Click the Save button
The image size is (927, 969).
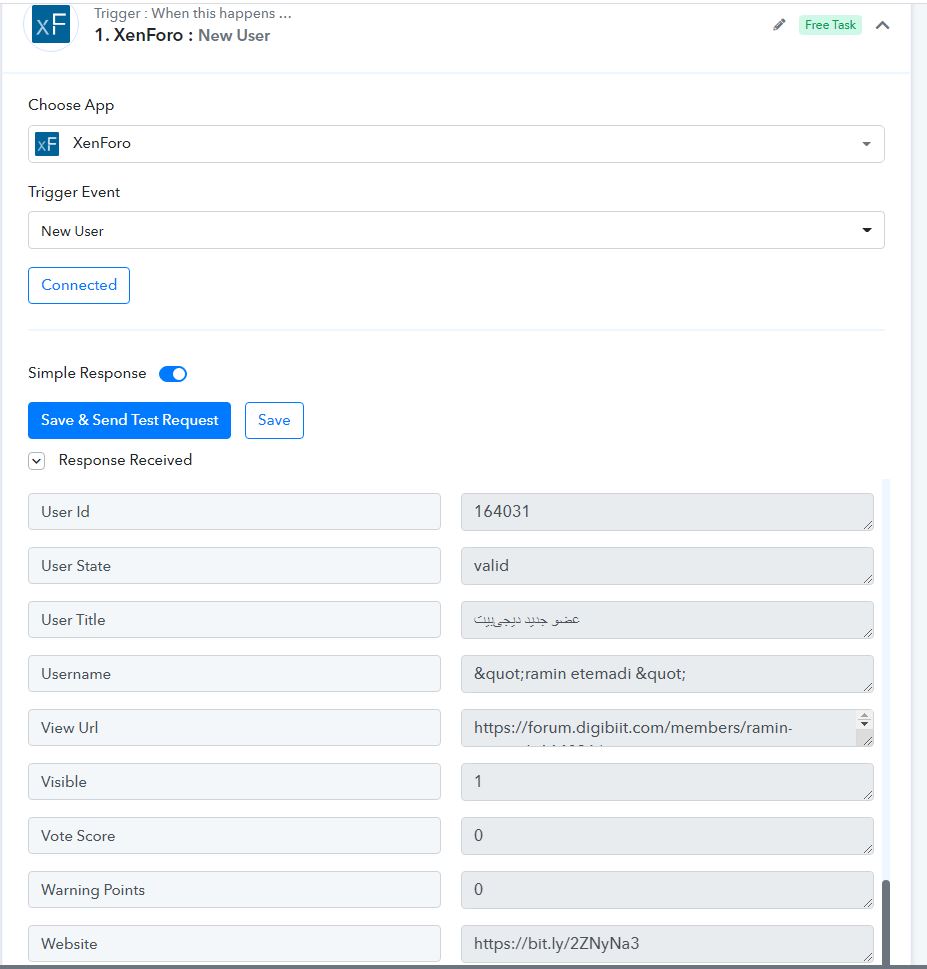(274, 420)
